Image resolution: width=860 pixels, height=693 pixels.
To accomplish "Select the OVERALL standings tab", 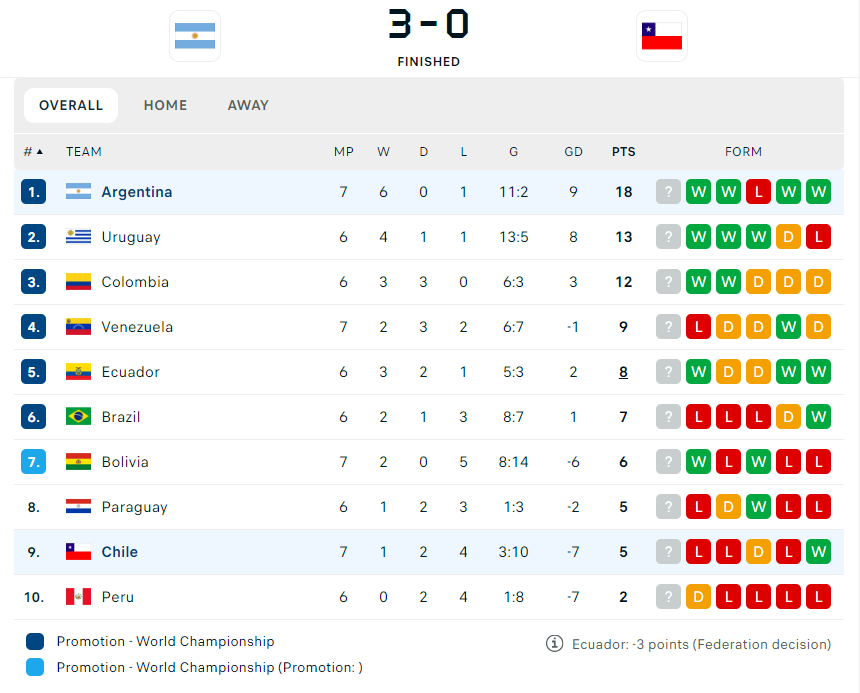I will tap(71, 105).
